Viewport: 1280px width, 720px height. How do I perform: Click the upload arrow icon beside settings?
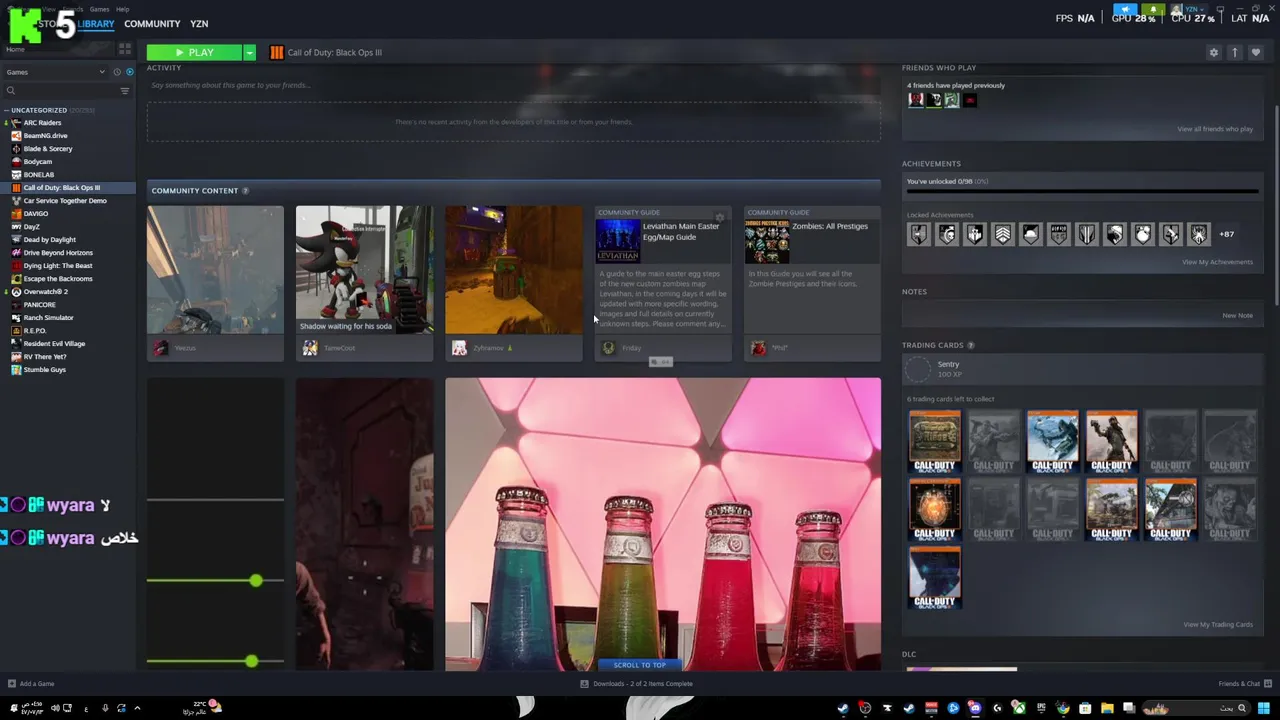point(1235,52)
